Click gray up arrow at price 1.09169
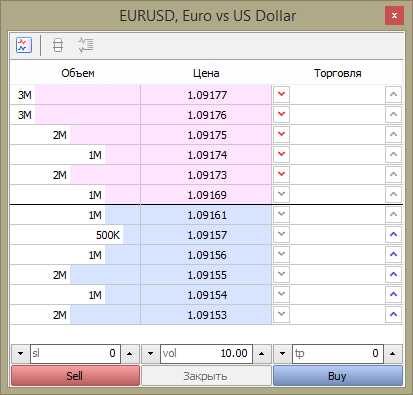The image size is (413, 395). pos(393,195)
